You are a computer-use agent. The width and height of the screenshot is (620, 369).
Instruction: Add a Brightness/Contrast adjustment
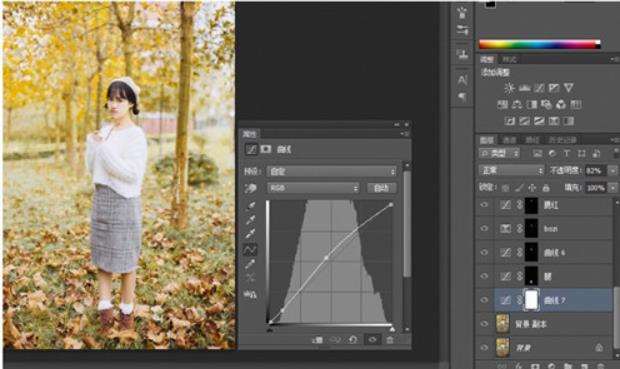[x=509, y=88]
